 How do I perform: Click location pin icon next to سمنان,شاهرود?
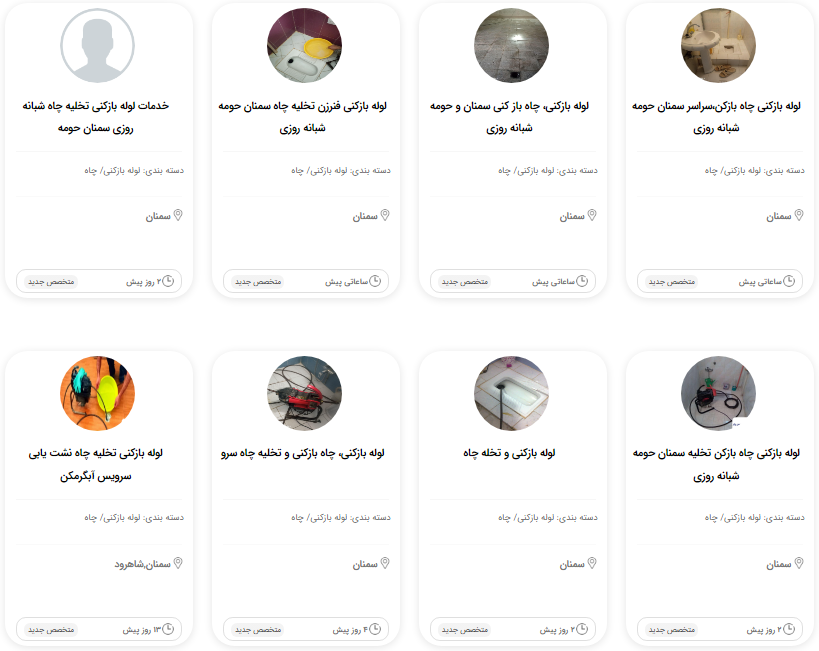click(x=178, y=563)
